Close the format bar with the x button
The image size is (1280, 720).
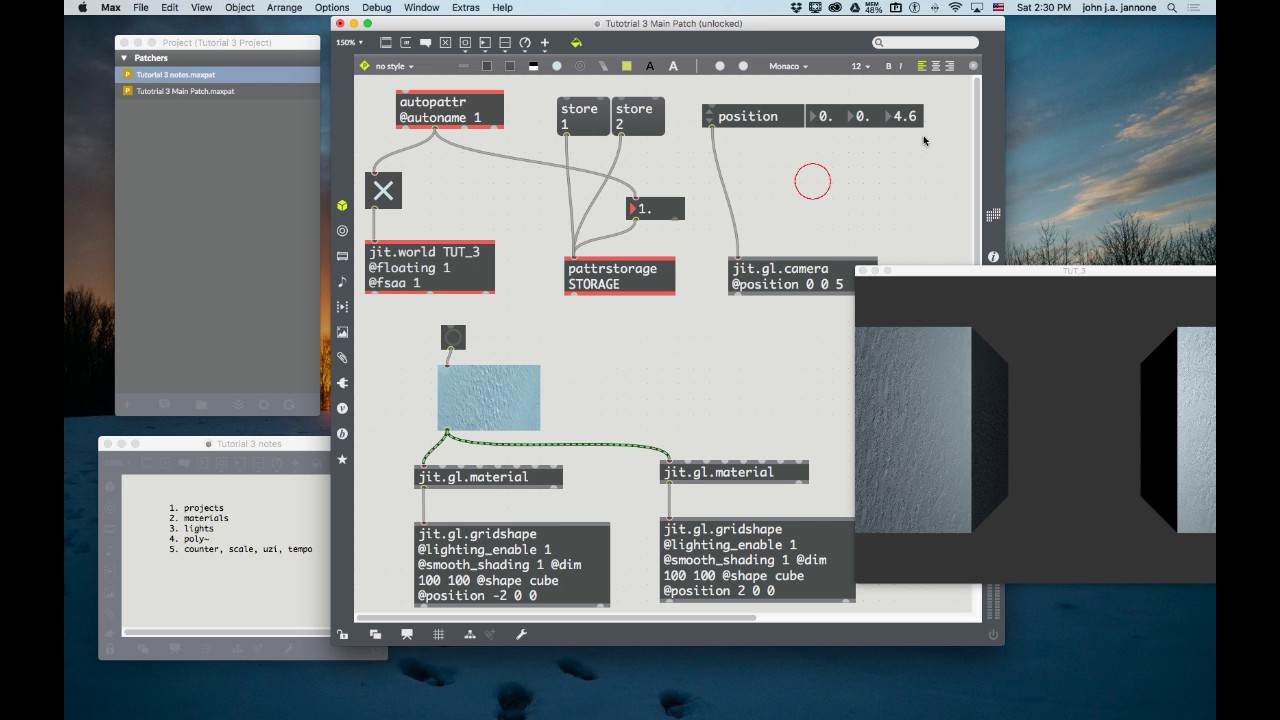973,66
